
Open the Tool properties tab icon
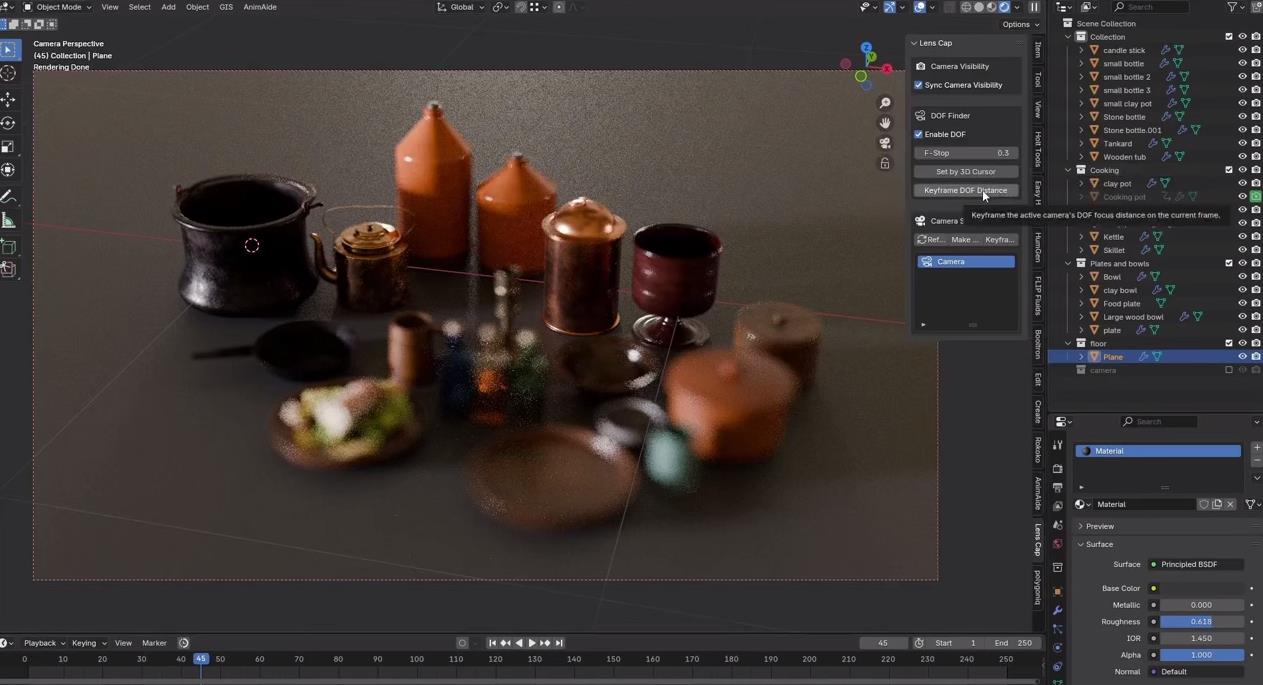point(1058,445)
